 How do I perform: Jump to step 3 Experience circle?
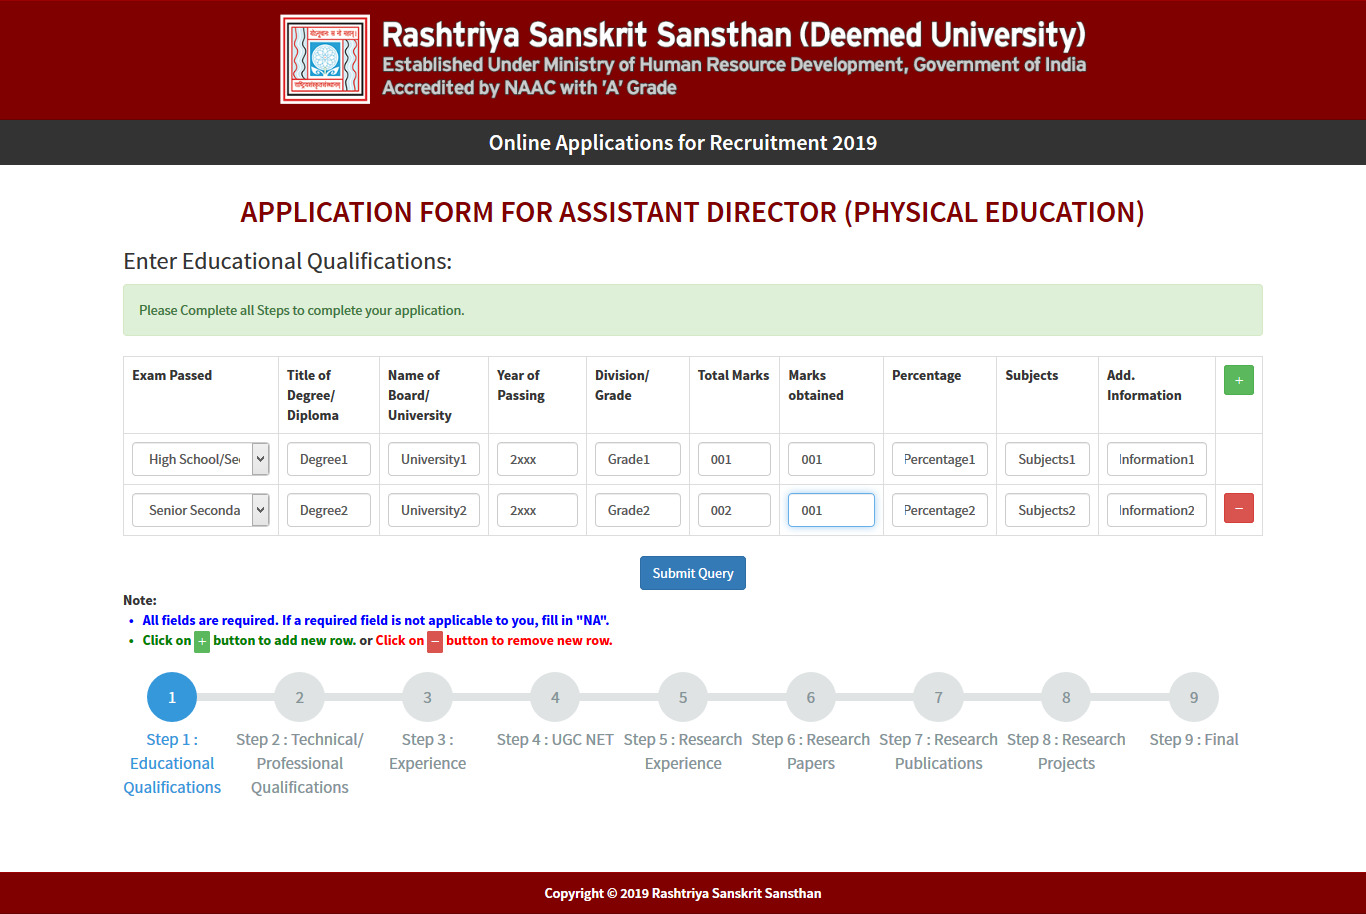[427, 697]
